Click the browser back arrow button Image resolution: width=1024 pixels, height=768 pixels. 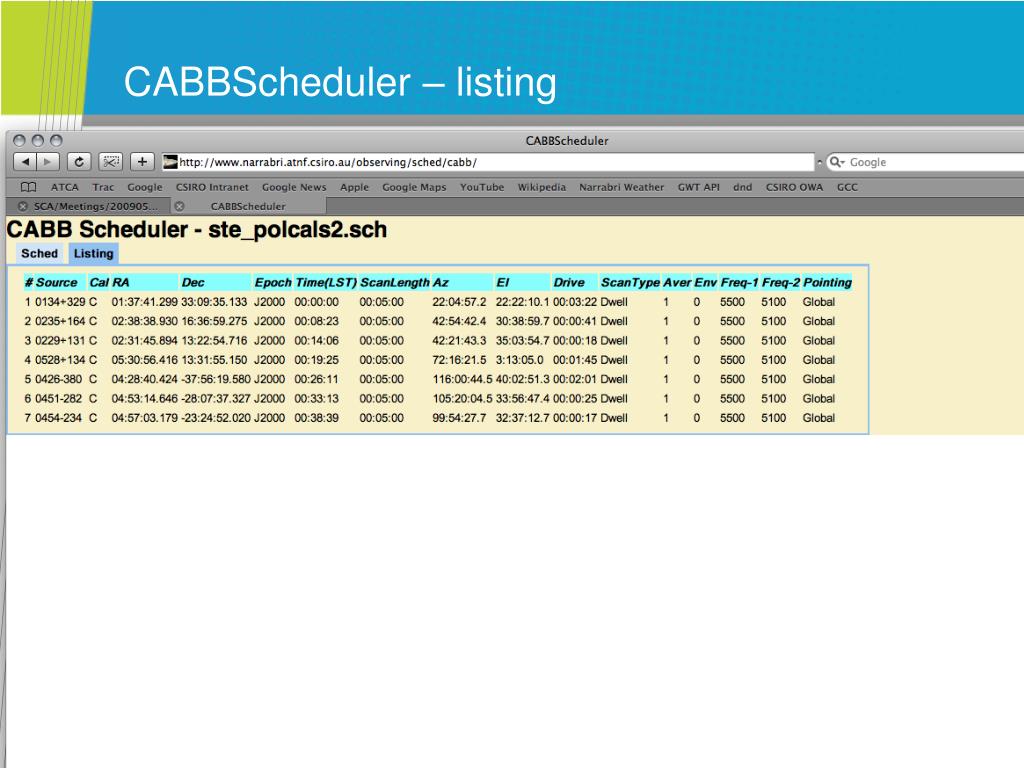[x=25, y=161]
